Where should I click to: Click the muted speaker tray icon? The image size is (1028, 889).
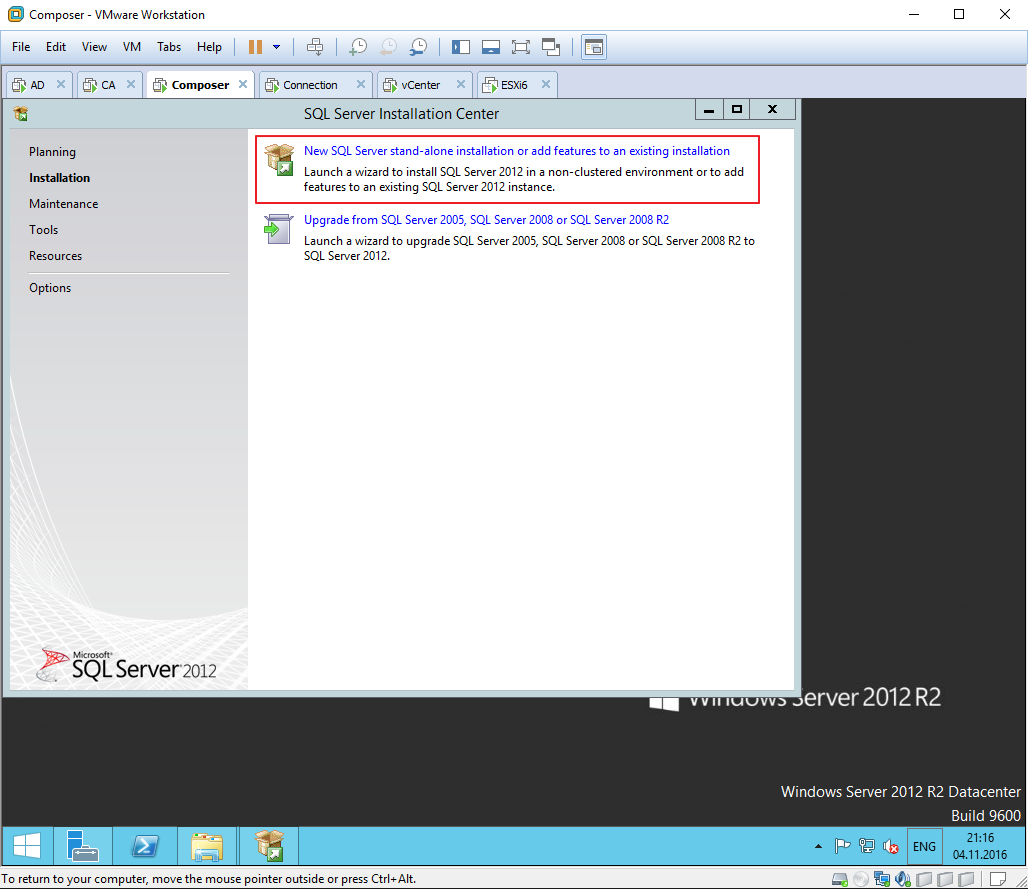pyautogui.click(x=890, y=846)
